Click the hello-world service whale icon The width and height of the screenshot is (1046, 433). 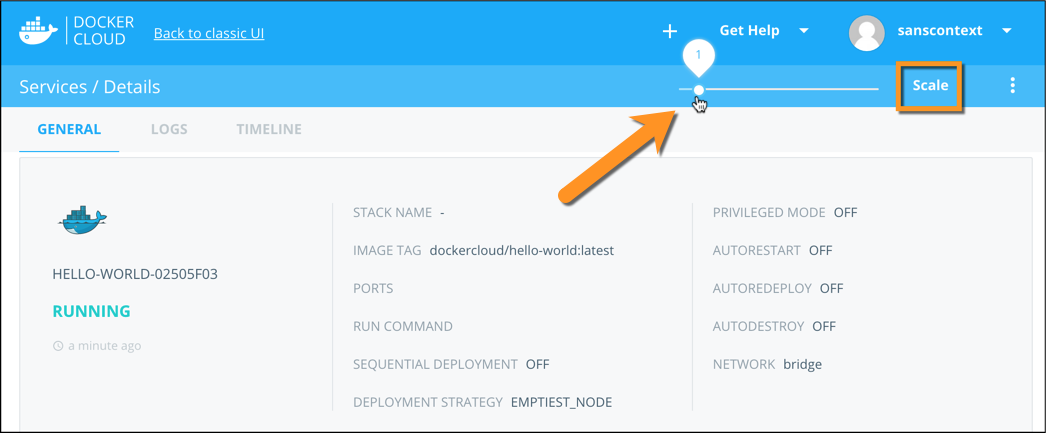point(83,220)
